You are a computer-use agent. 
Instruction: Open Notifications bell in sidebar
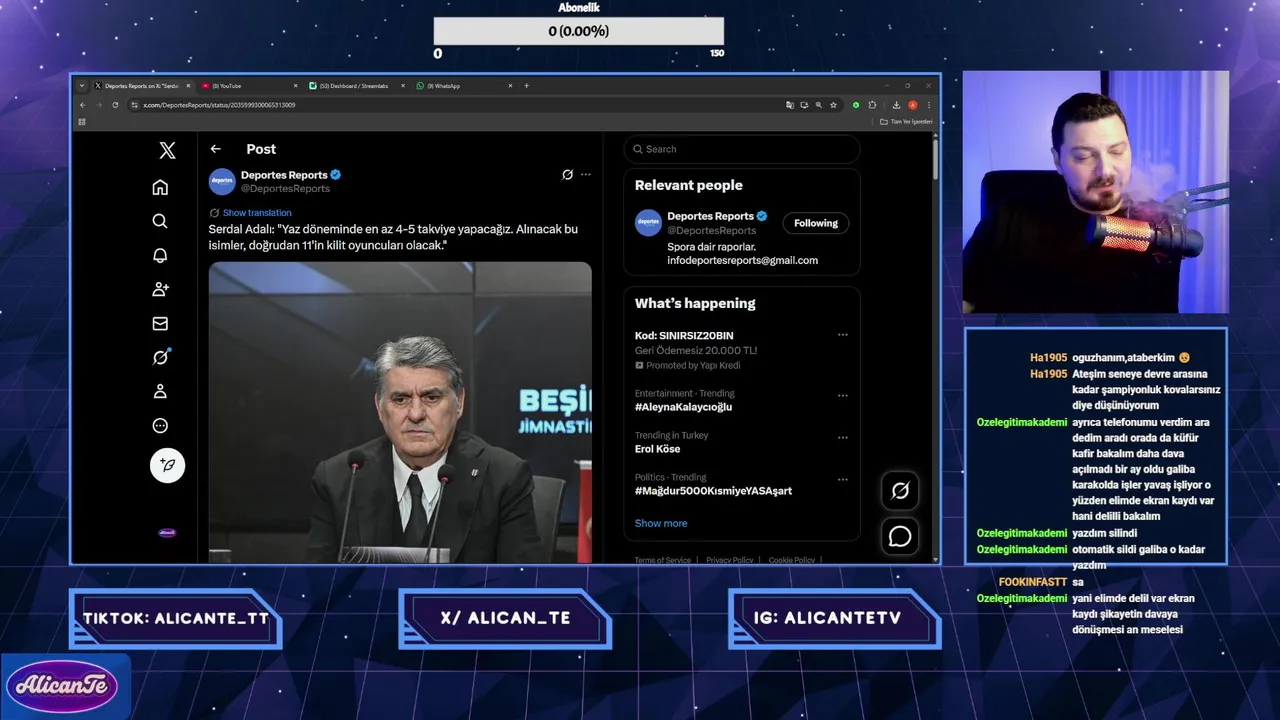[x=160, y=255]
